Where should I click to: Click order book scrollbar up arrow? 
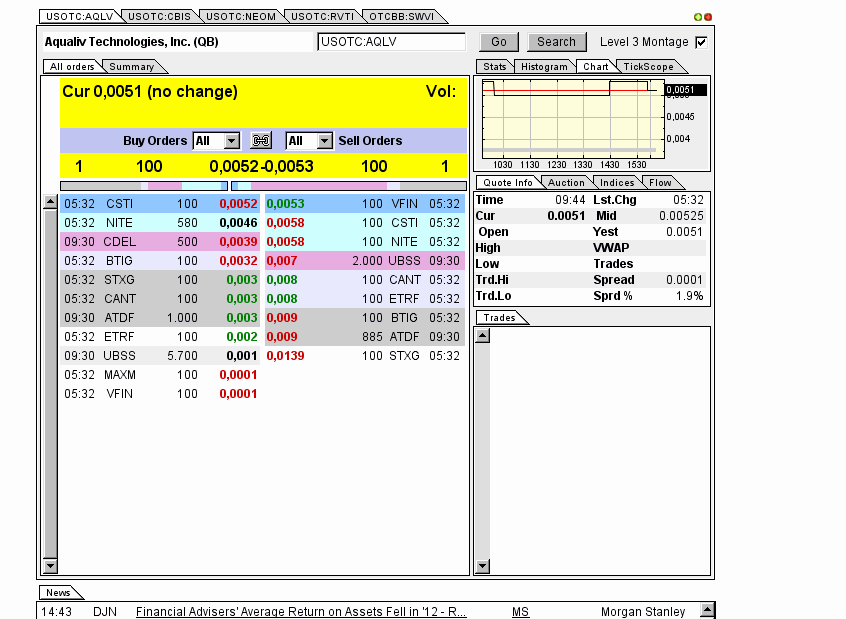tap(50, 202)
